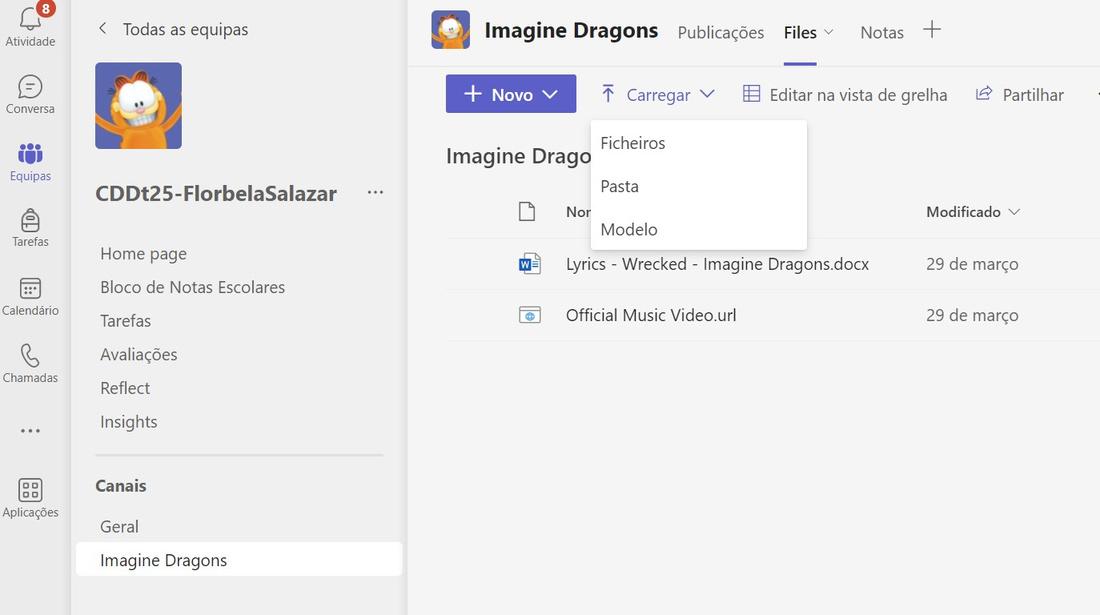
Task: Expand the Files tab chevron
Action: [829, 32]
